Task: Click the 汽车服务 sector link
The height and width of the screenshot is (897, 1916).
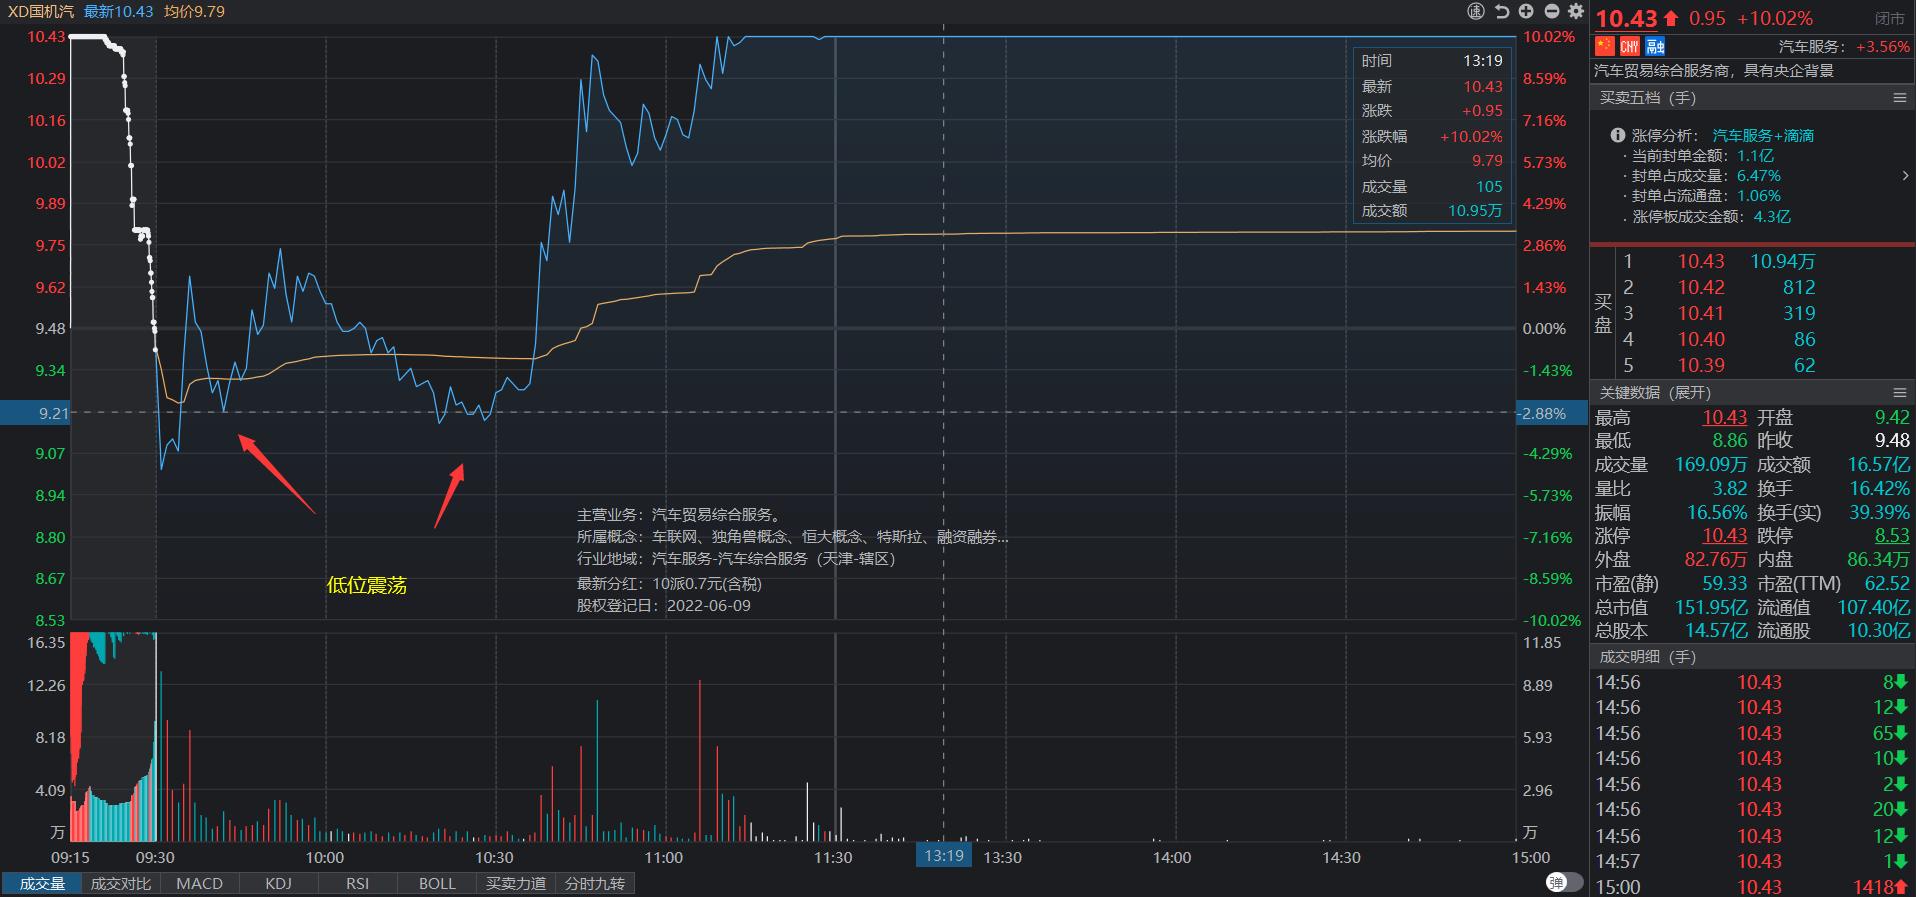Action: pos(1809,47)
